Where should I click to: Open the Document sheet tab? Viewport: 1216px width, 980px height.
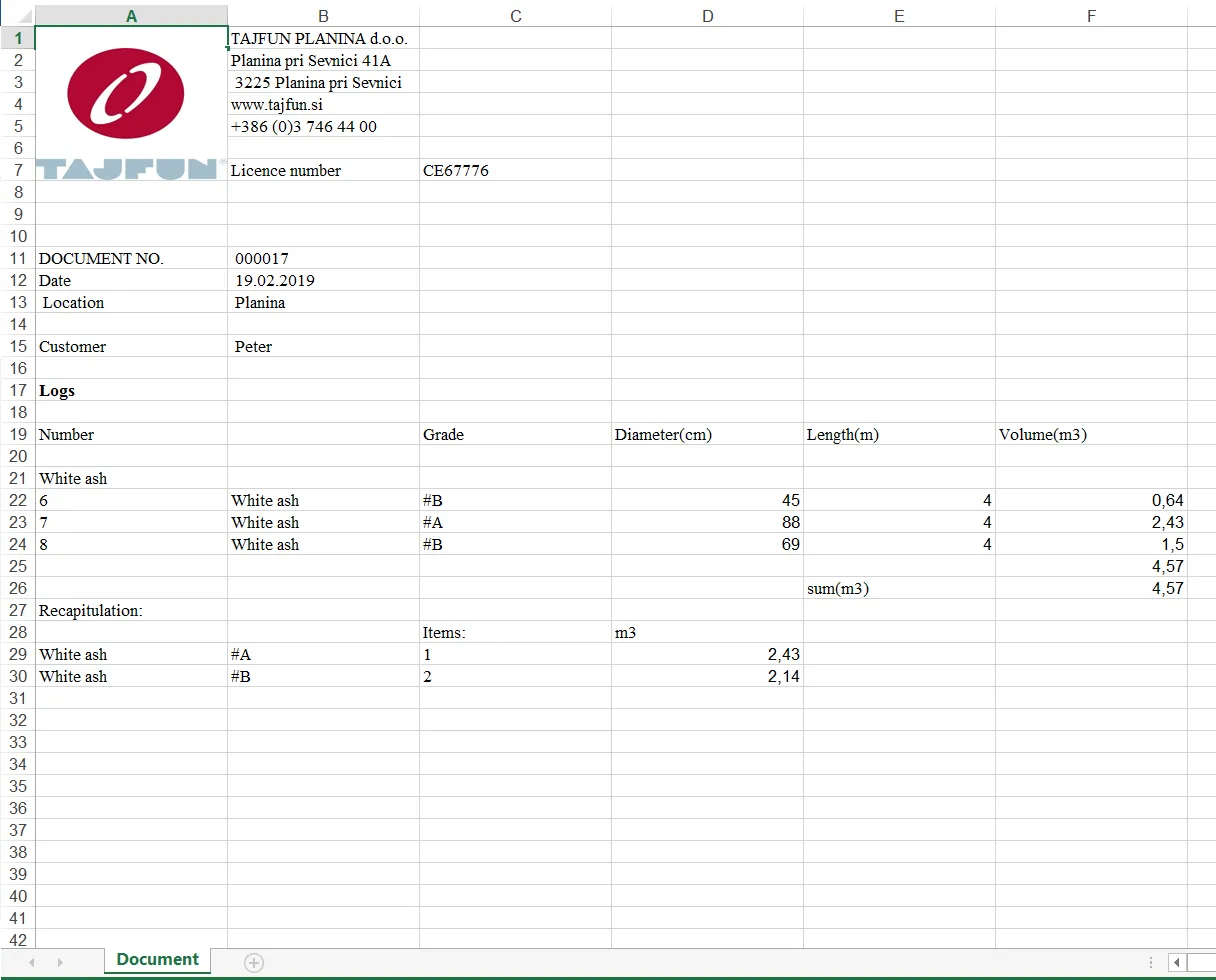tap(157, 960)
